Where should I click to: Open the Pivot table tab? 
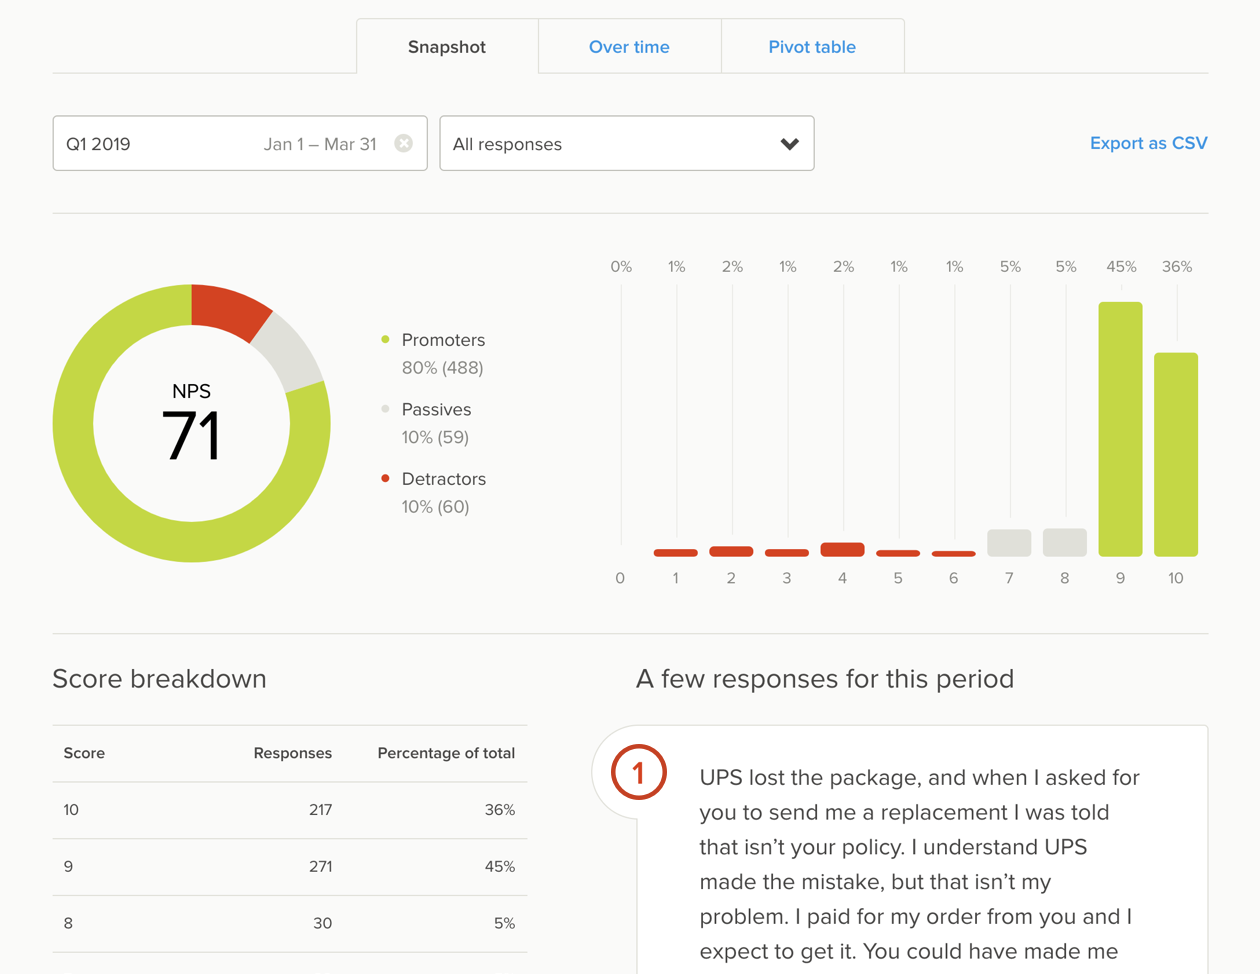pos(812,46)
